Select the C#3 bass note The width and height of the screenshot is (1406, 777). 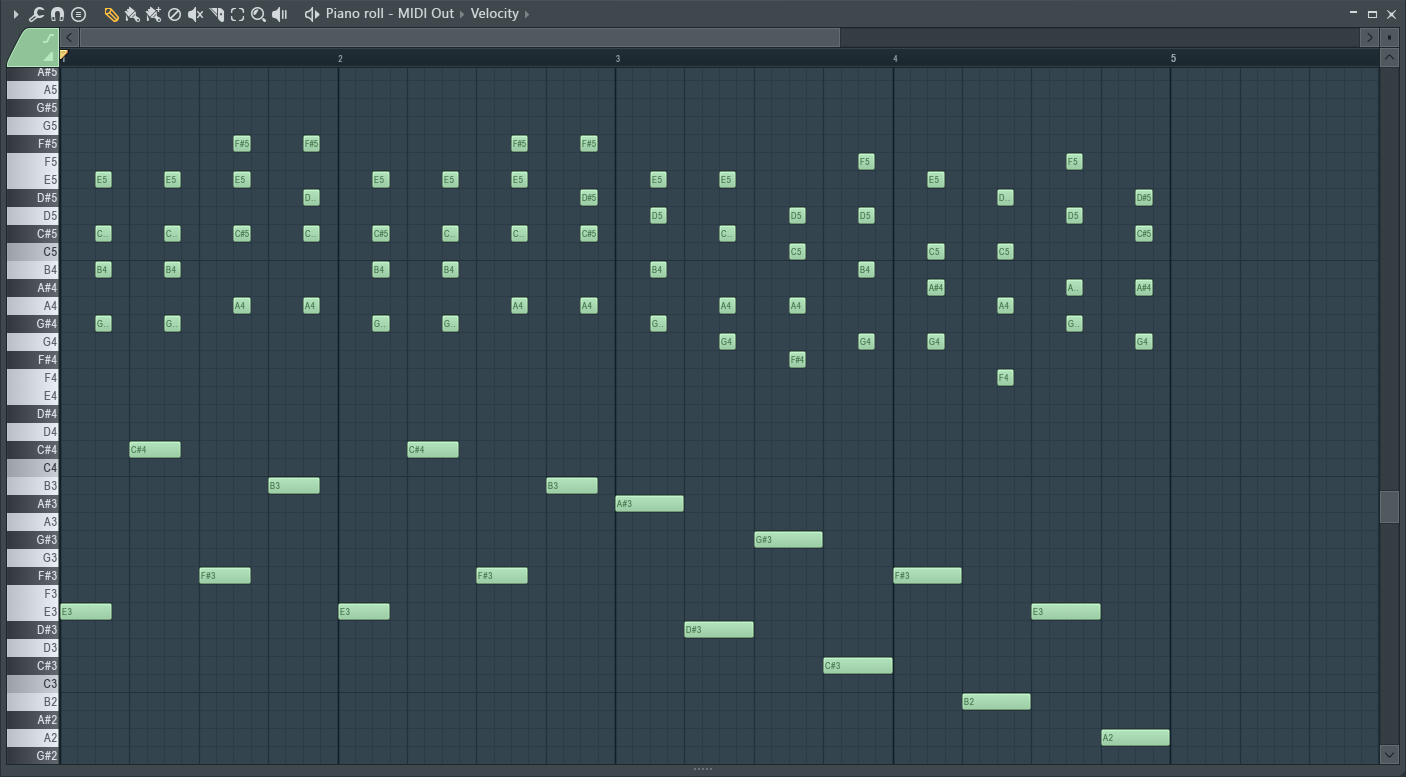(x=857, y=666)
